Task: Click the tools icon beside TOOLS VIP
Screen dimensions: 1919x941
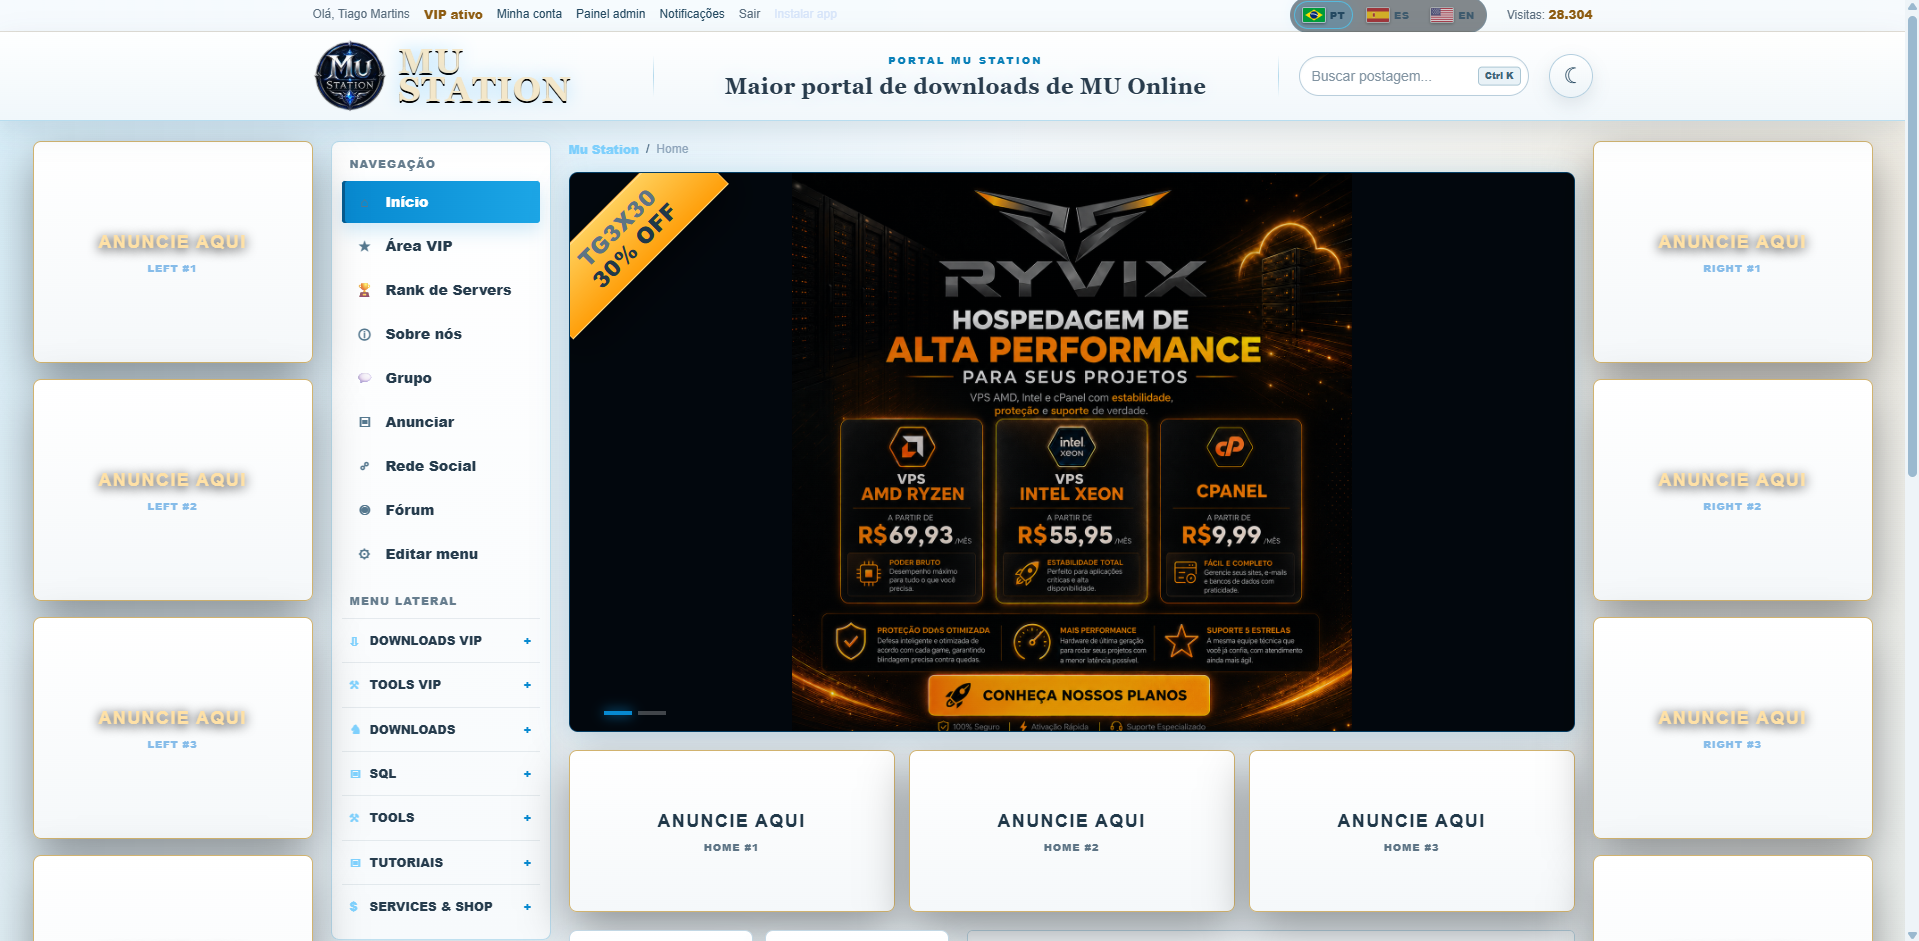Action: [x=354, y=685]
